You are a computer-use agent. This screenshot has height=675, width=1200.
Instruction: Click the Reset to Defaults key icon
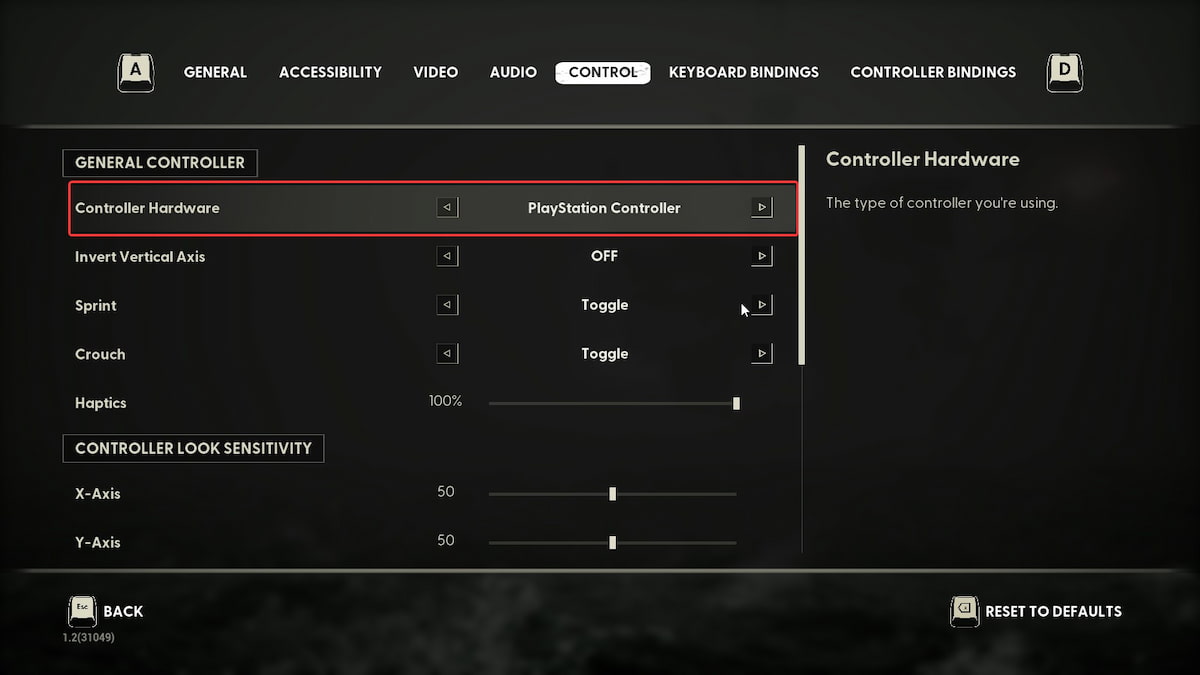(964, 611)
